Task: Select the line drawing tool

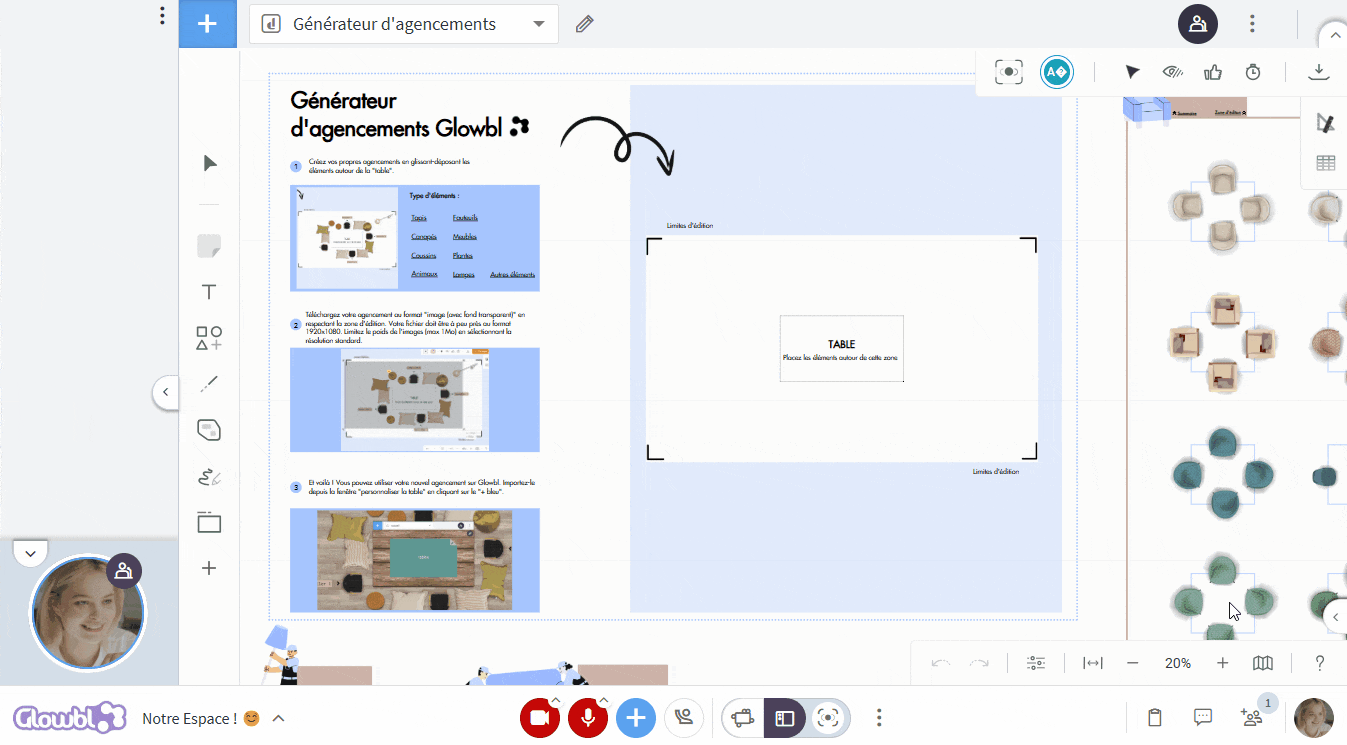Action: [209, 384]
